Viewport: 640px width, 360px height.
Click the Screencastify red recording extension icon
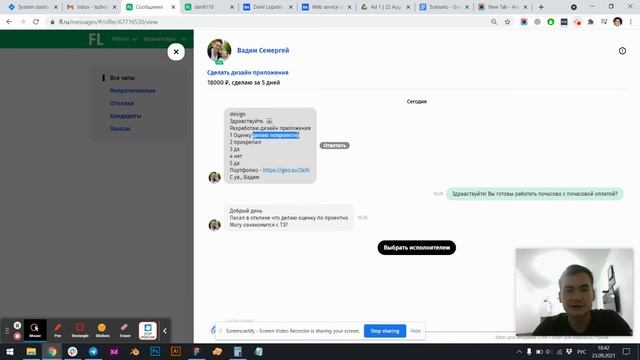tap(577, 22)
